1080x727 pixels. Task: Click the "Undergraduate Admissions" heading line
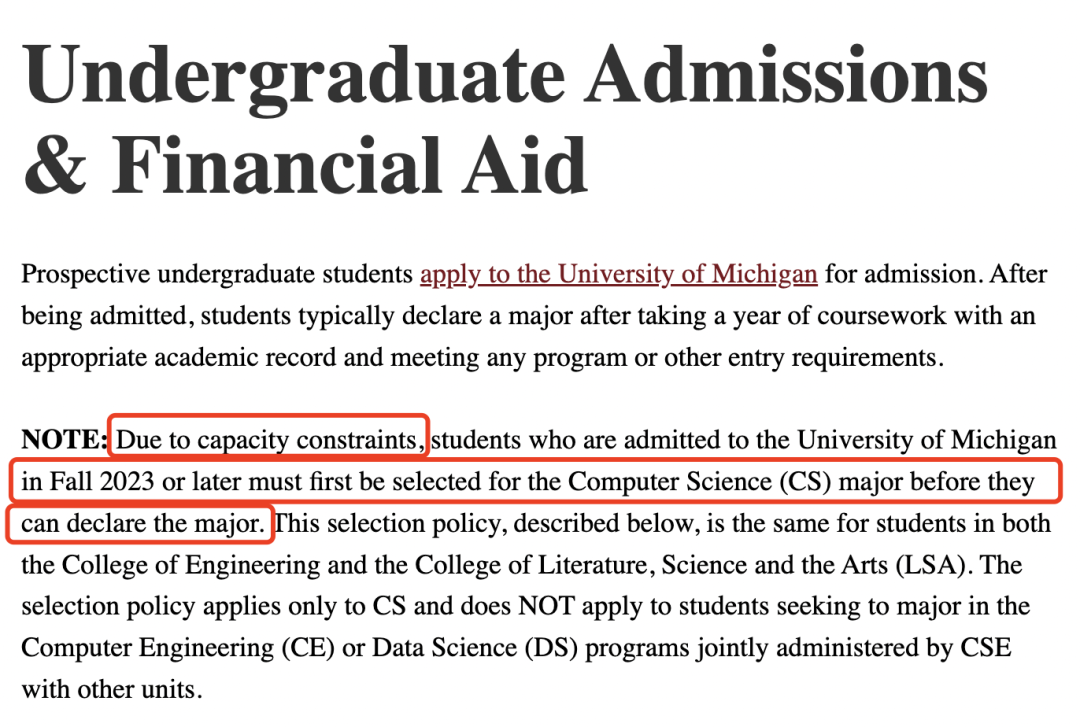(506, 76)
